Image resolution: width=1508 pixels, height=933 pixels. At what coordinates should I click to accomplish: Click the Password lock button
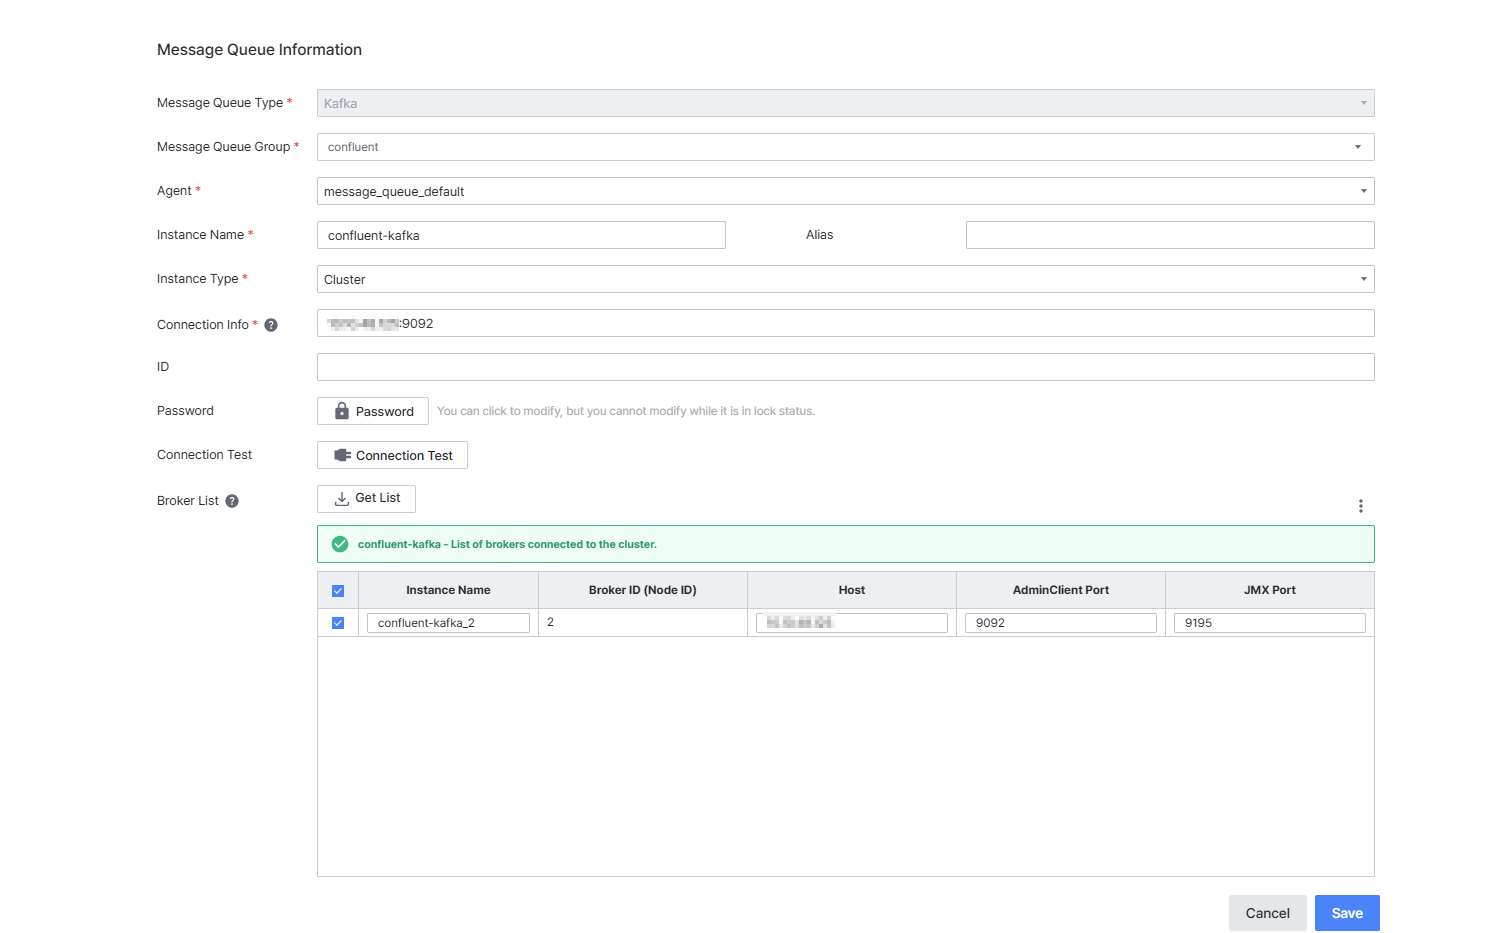[373, 411]
